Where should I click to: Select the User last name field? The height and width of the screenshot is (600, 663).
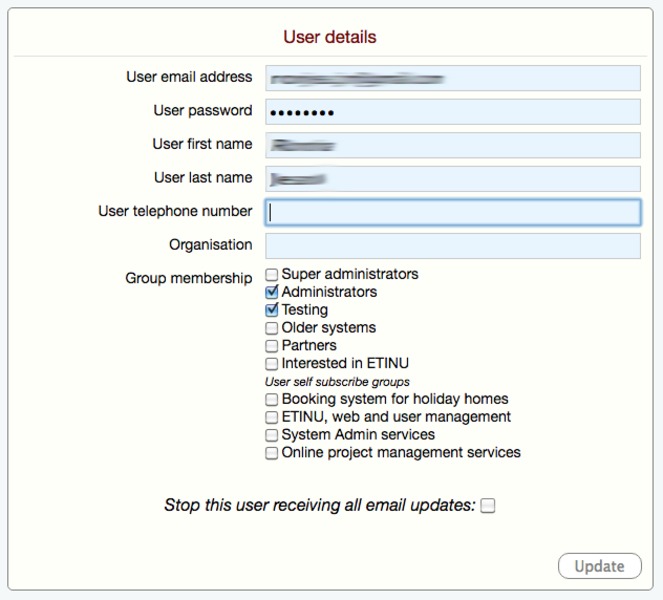[x=452, y=178]
